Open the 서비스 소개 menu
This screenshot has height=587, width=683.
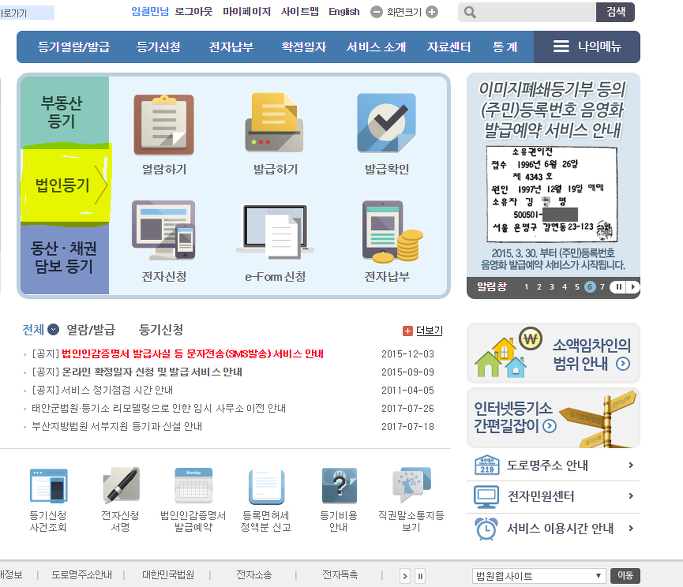376,47
